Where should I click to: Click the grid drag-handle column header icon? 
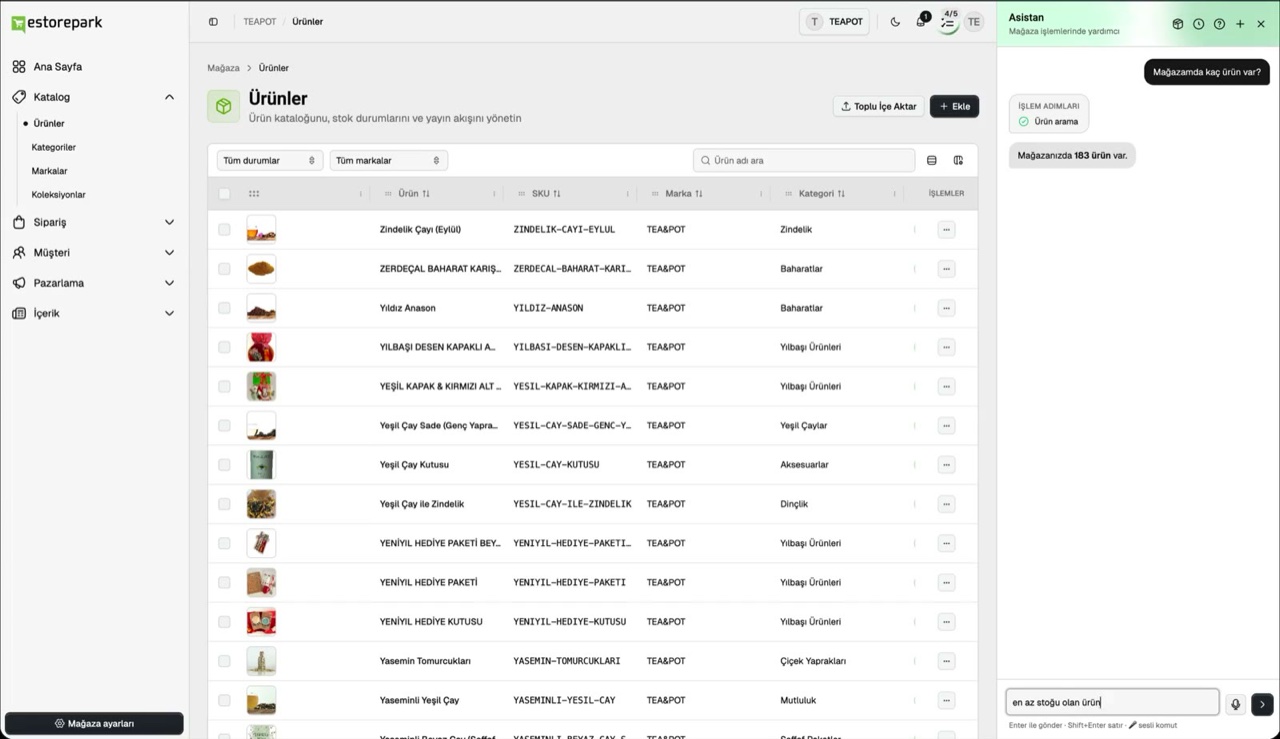[x=254, y=194]
